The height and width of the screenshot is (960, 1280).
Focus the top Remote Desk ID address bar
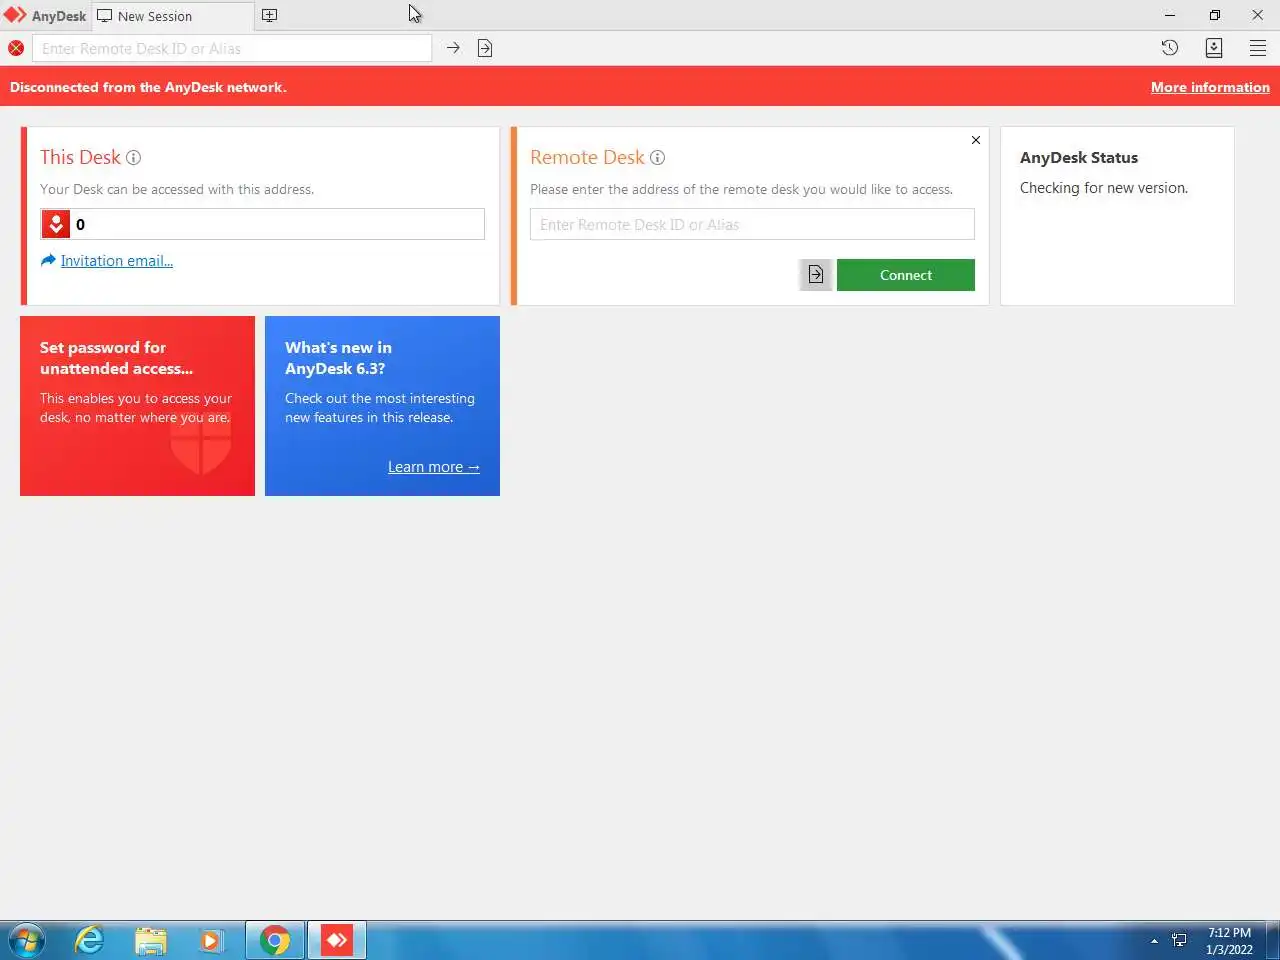232,48
